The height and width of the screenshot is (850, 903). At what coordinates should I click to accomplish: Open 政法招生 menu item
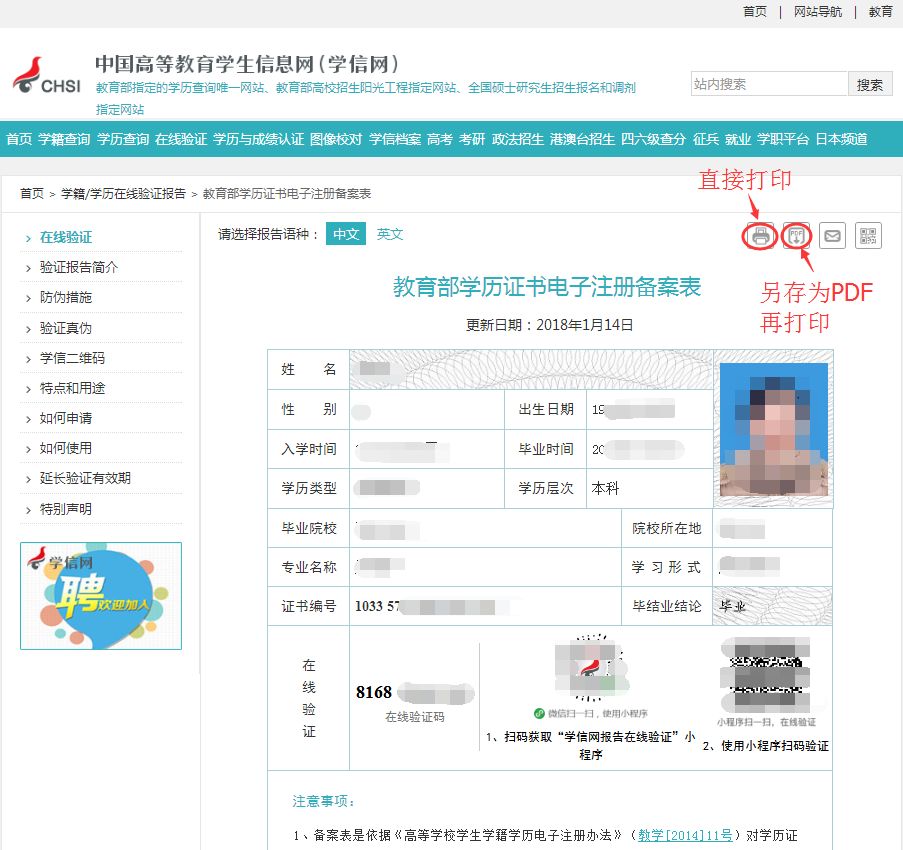click(518, 139)
